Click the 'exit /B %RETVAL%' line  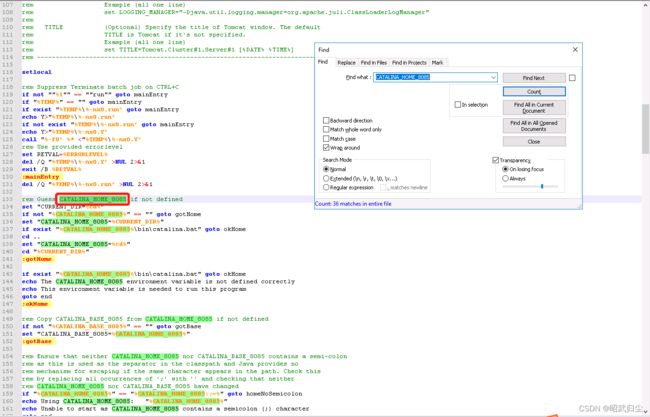51,169
